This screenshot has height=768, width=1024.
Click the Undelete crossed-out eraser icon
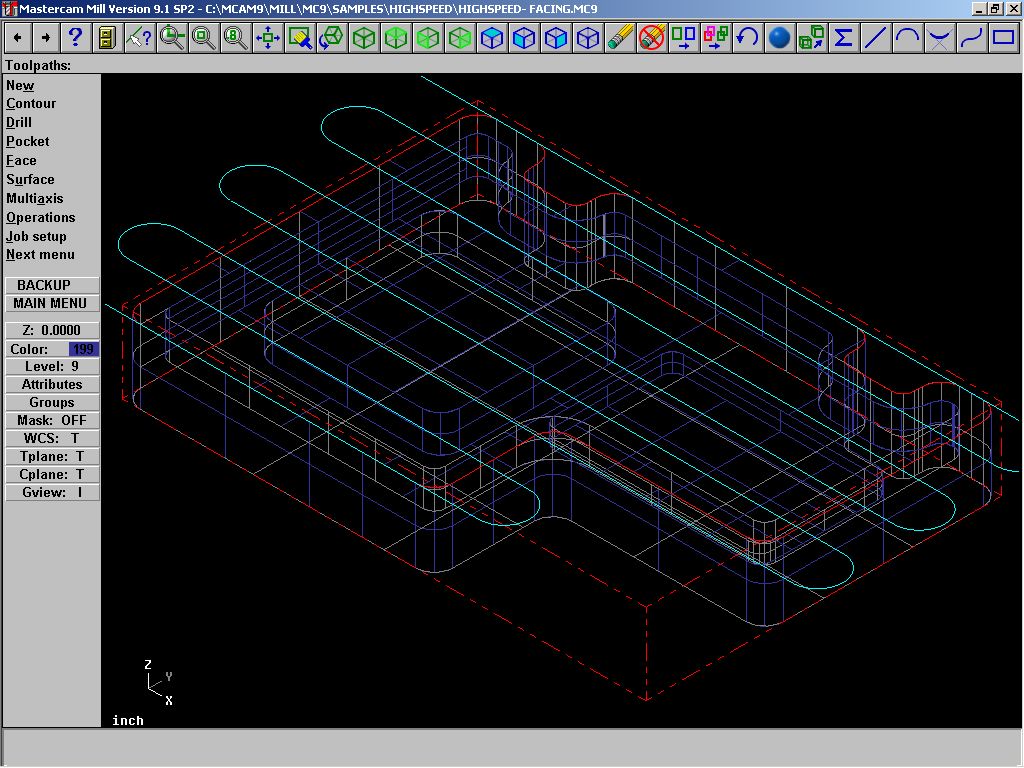(x=652, y=38)
